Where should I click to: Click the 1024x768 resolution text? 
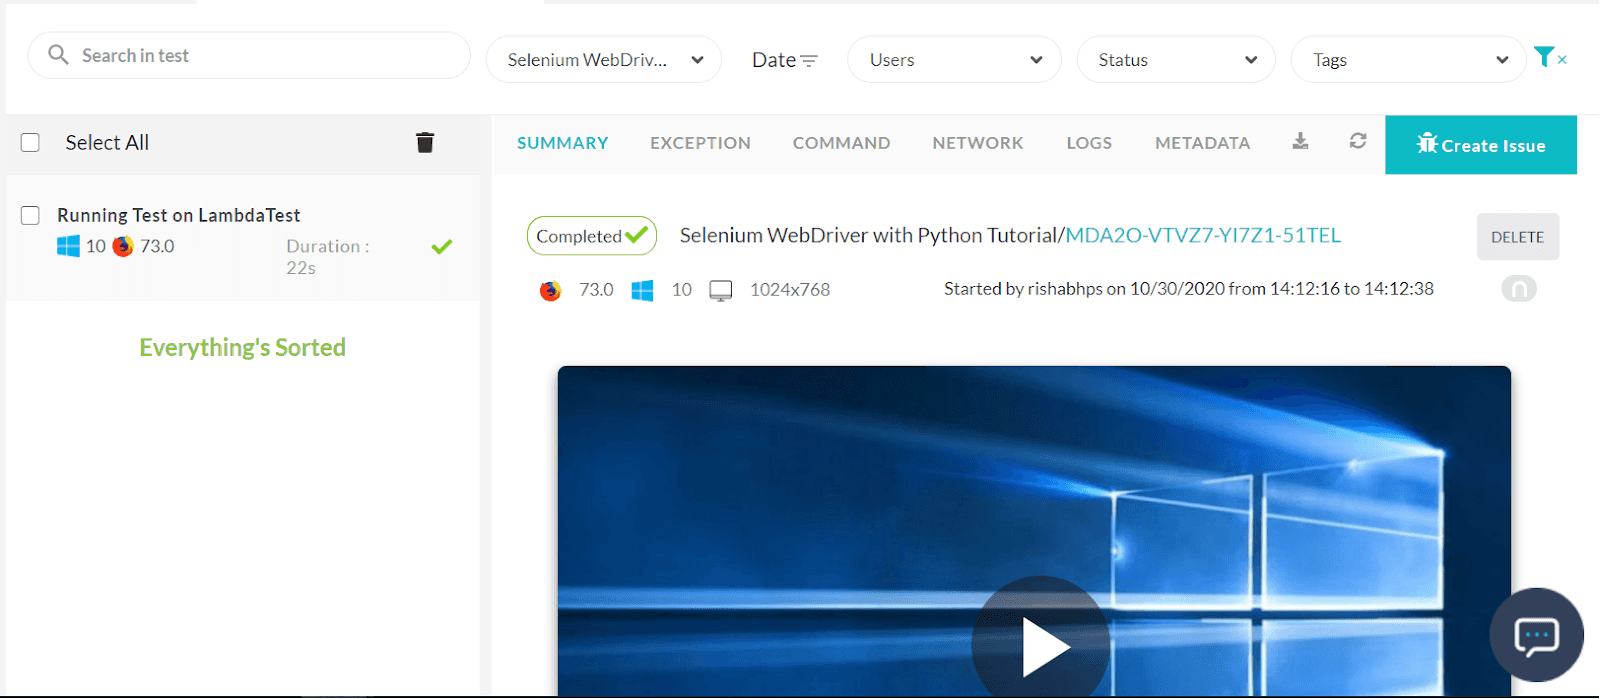click(790, 290)
